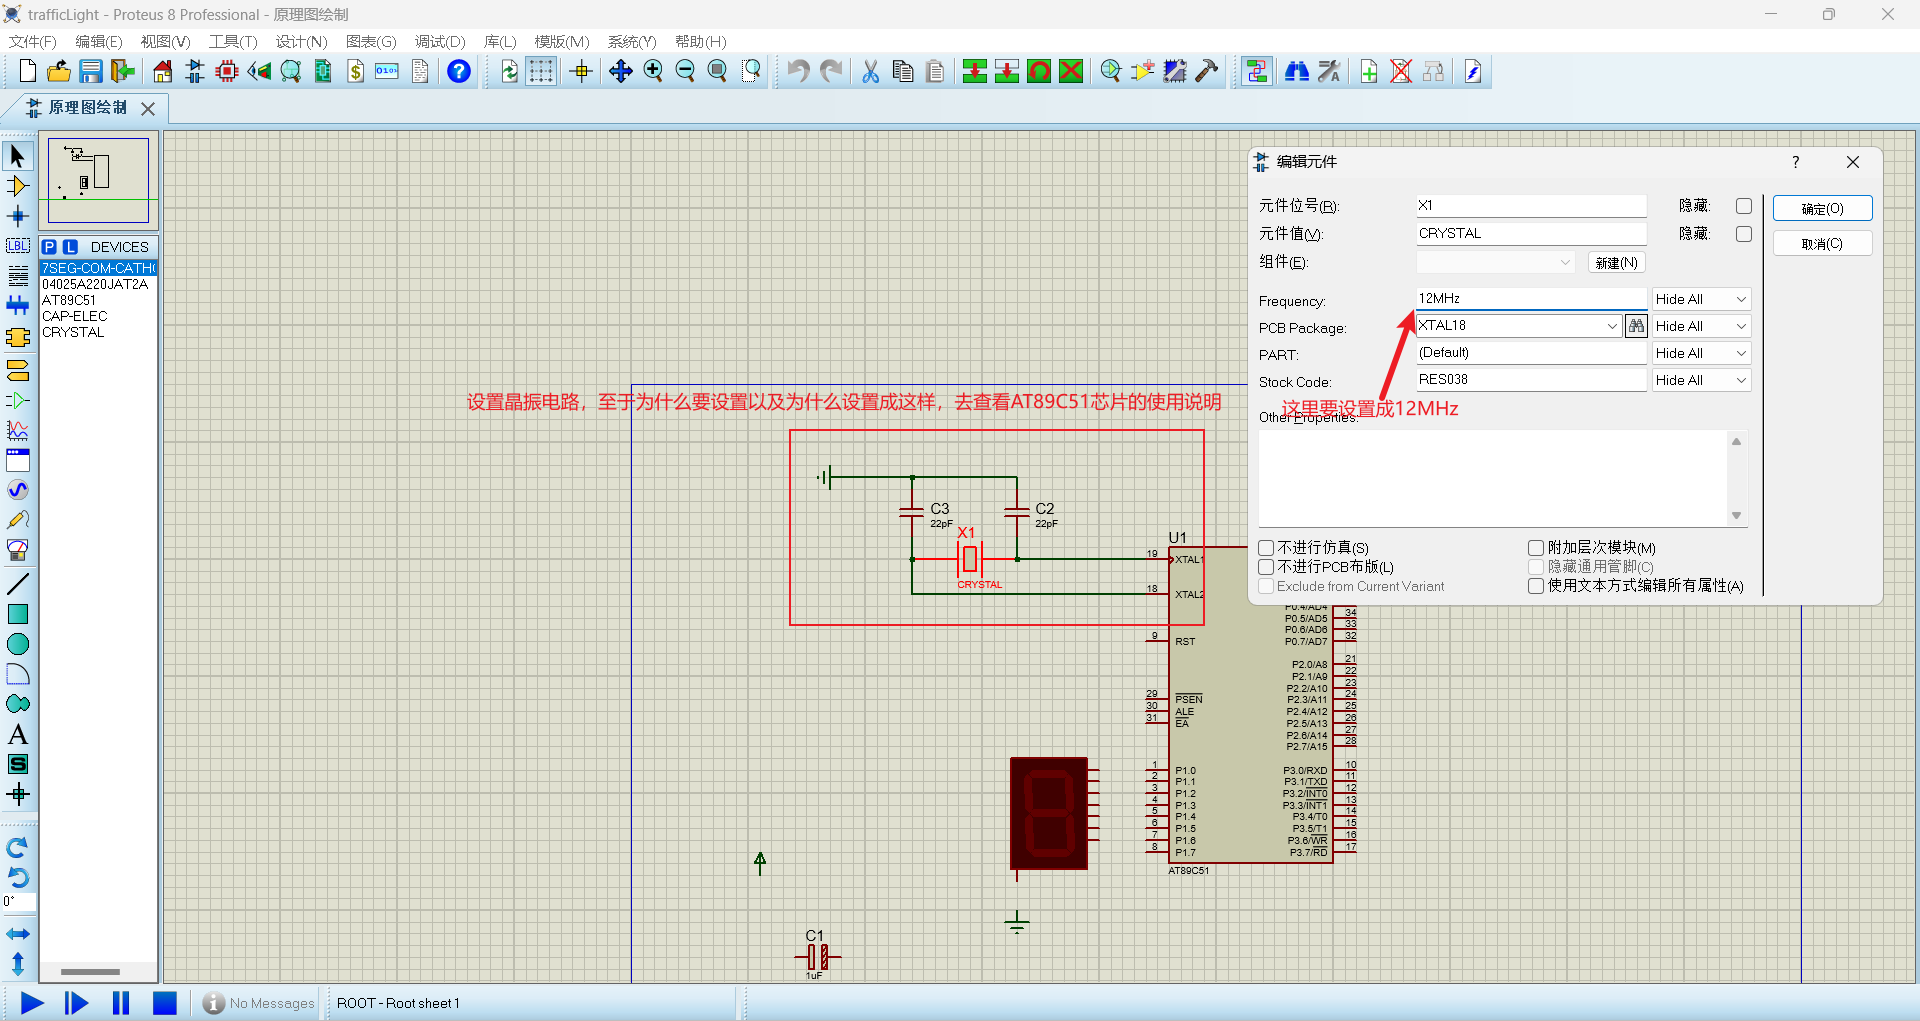Screen dimensions: 1920x1021
Task: Click the Redo arrow icon
Action: pyautogui.click(x=830, y=71)
